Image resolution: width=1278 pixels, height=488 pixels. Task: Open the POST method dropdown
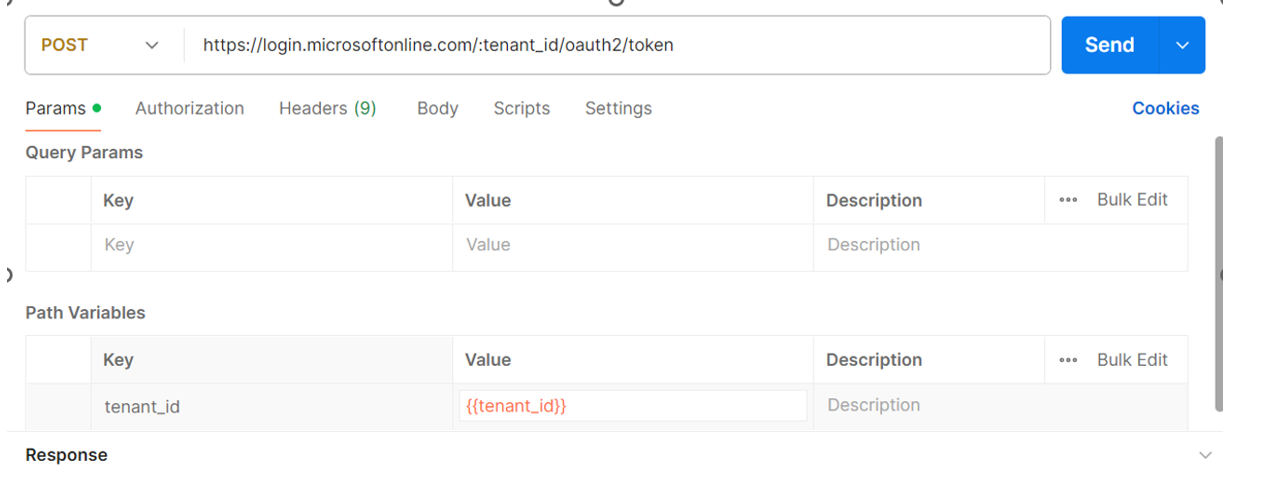point(100,45)
